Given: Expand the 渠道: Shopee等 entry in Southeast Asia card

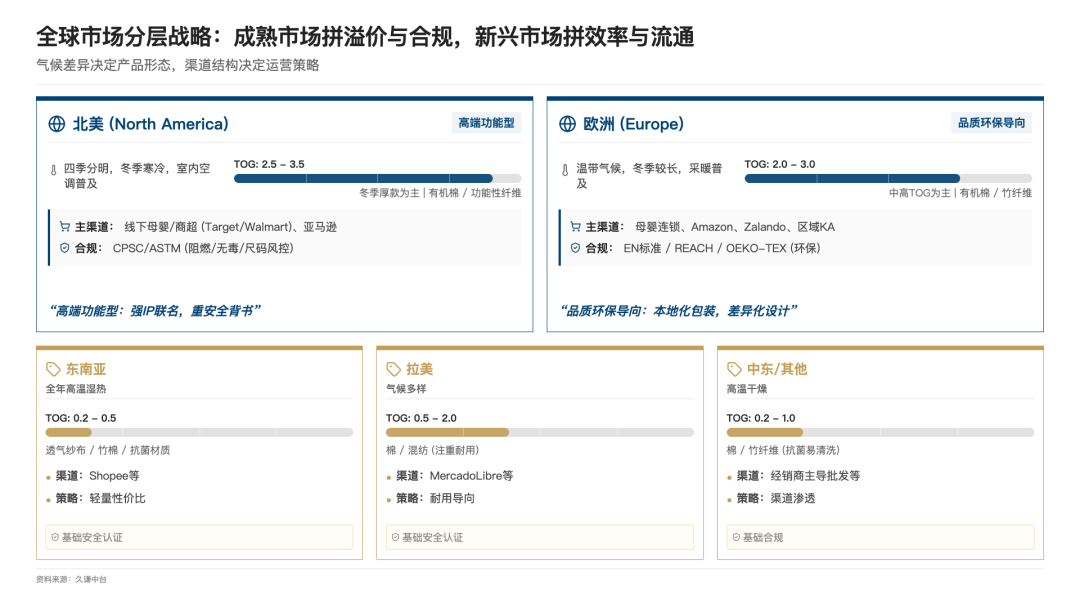Looking at the screenshot, I should pyautogui.click(x=99, y=476).
